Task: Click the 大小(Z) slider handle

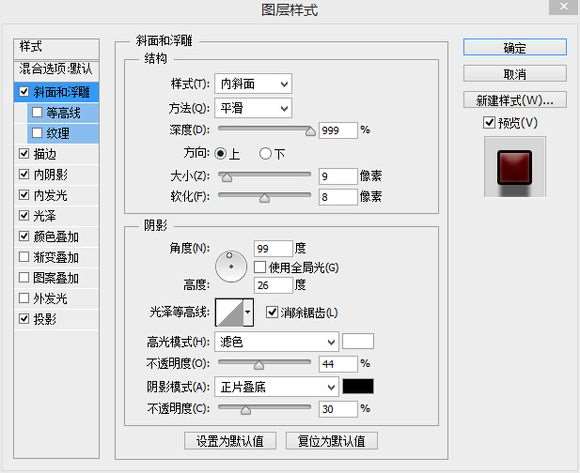Action: click(x=227, y=177)
